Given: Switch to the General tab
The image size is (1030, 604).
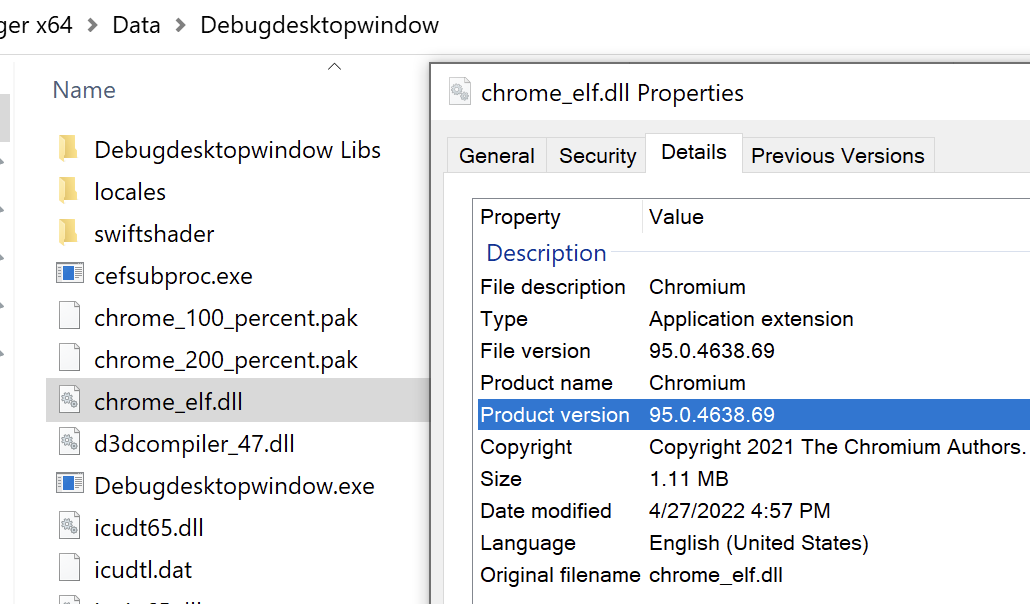Looking at the screenshot, I should pos(497,156).
